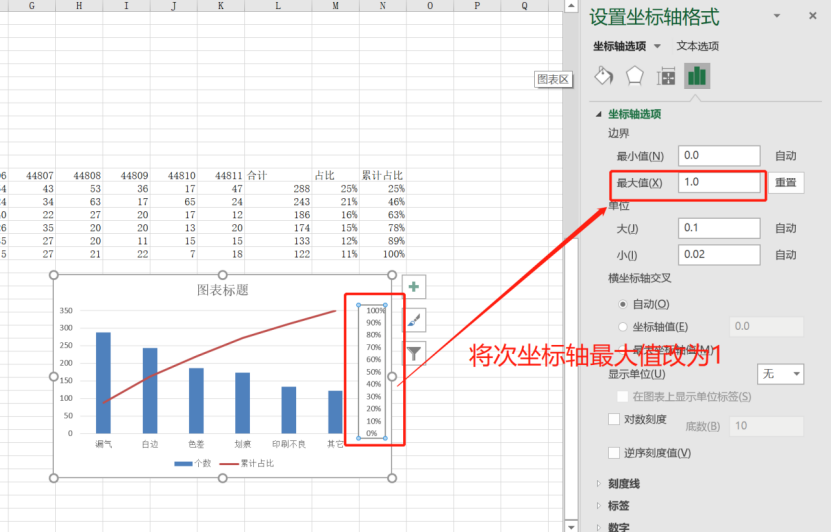The height and width of the screenshot is (532, 831).
Task: Open the Chart Styles paintbrush button
Action: click(414, 320)
